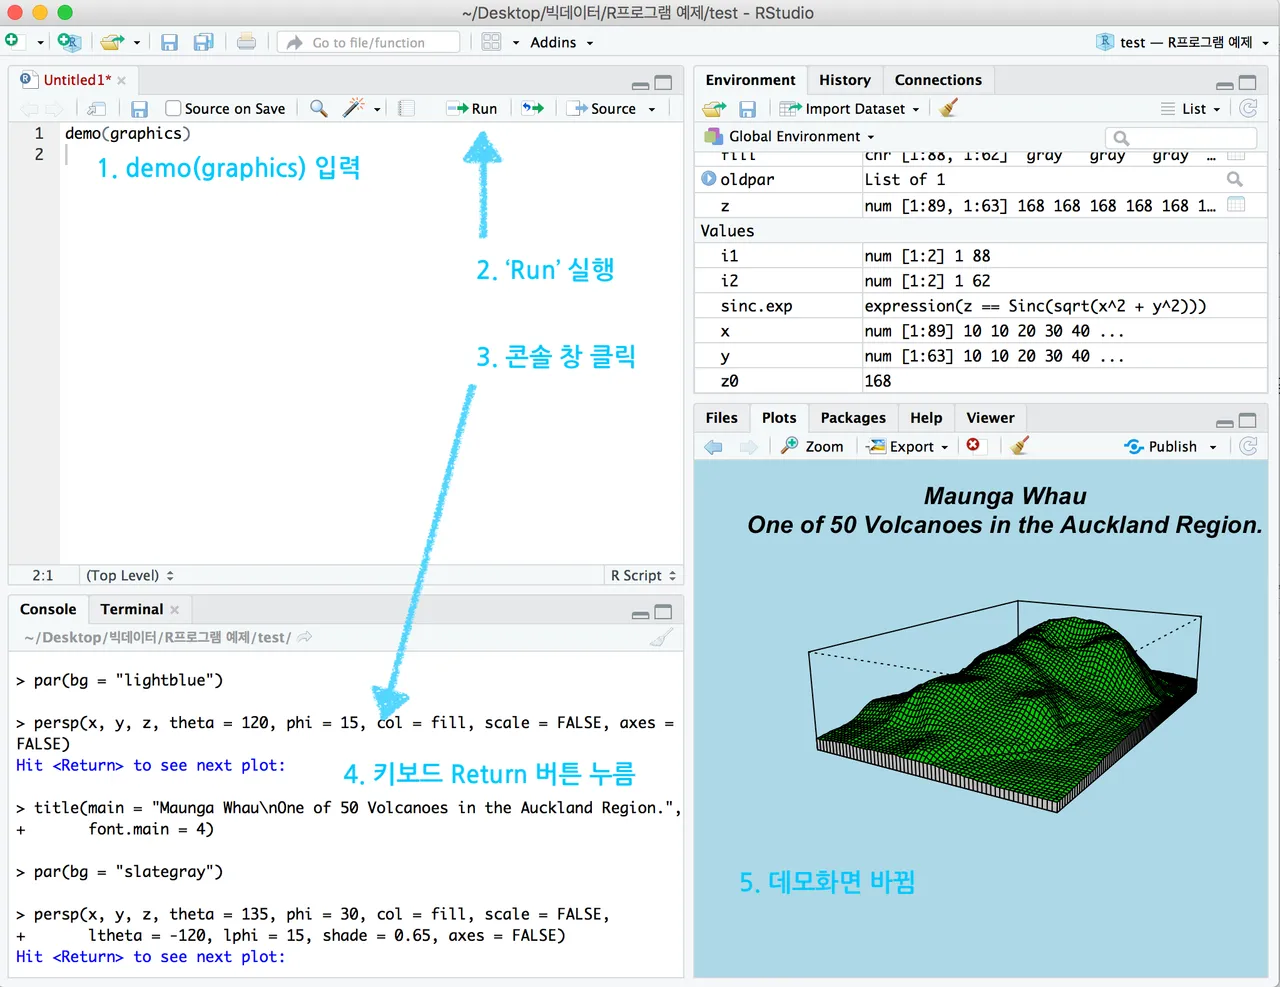Click the Open File folder icon

coord(112,42)
